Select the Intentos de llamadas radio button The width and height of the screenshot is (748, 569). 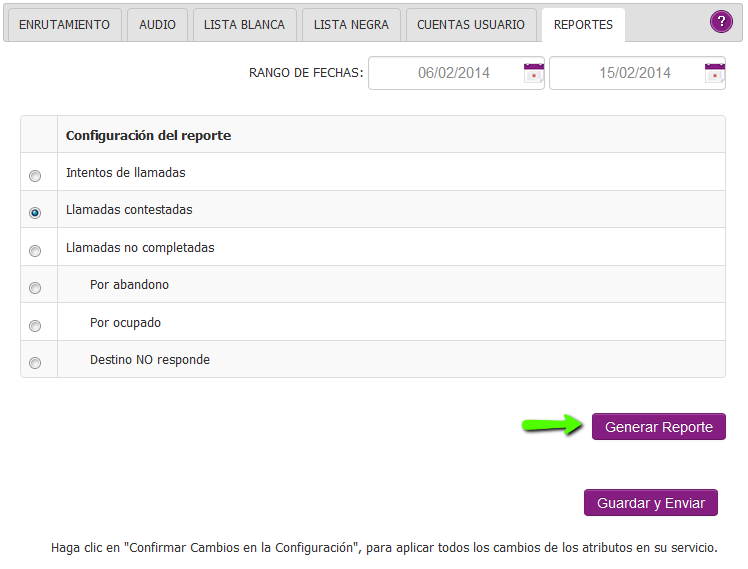click(35, 176)
